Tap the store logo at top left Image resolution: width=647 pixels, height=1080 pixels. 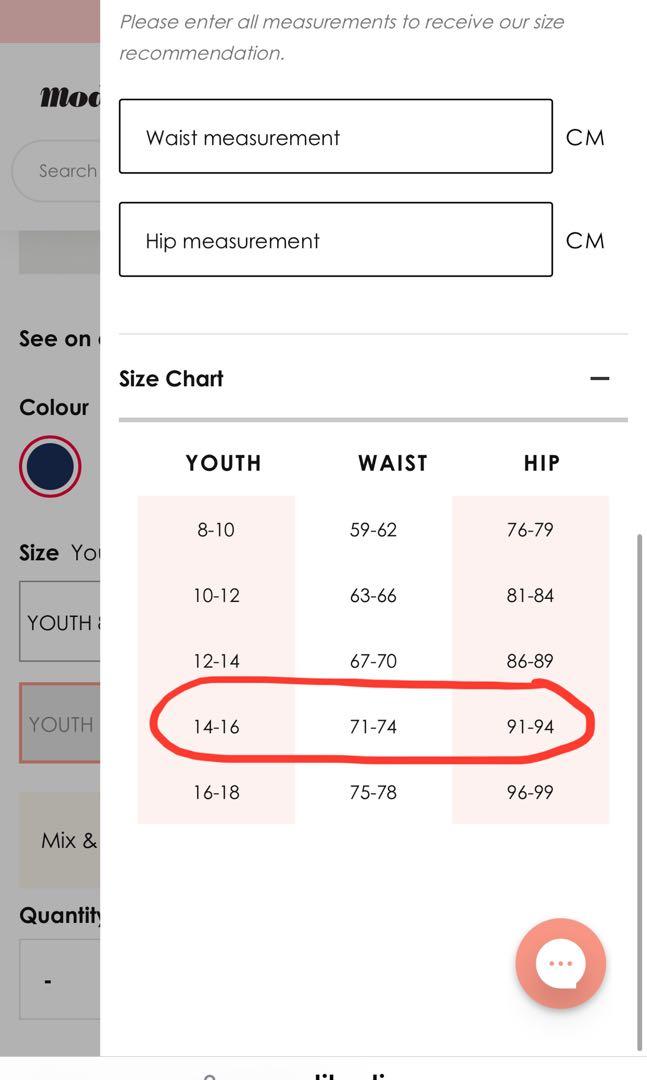click(68, 97)
